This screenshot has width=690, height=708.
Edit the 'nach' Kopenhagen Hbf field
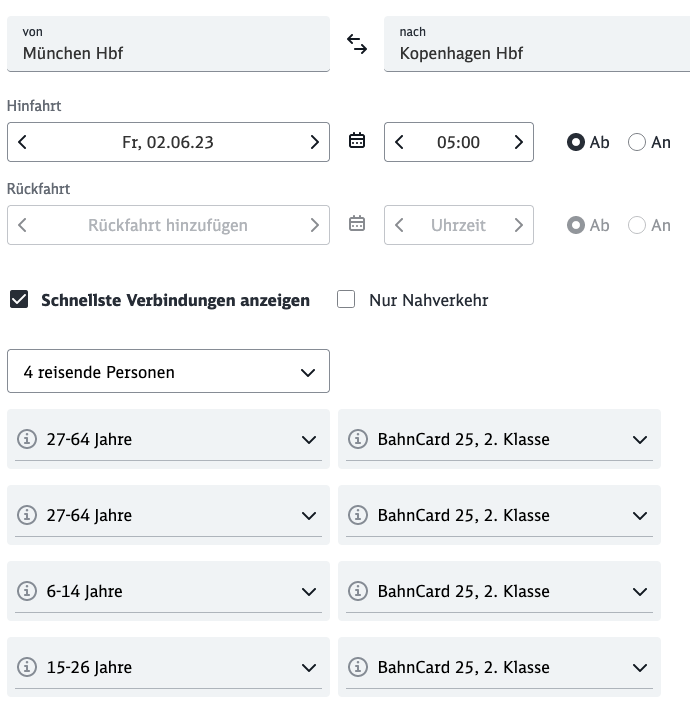click(x=537, y=44)
